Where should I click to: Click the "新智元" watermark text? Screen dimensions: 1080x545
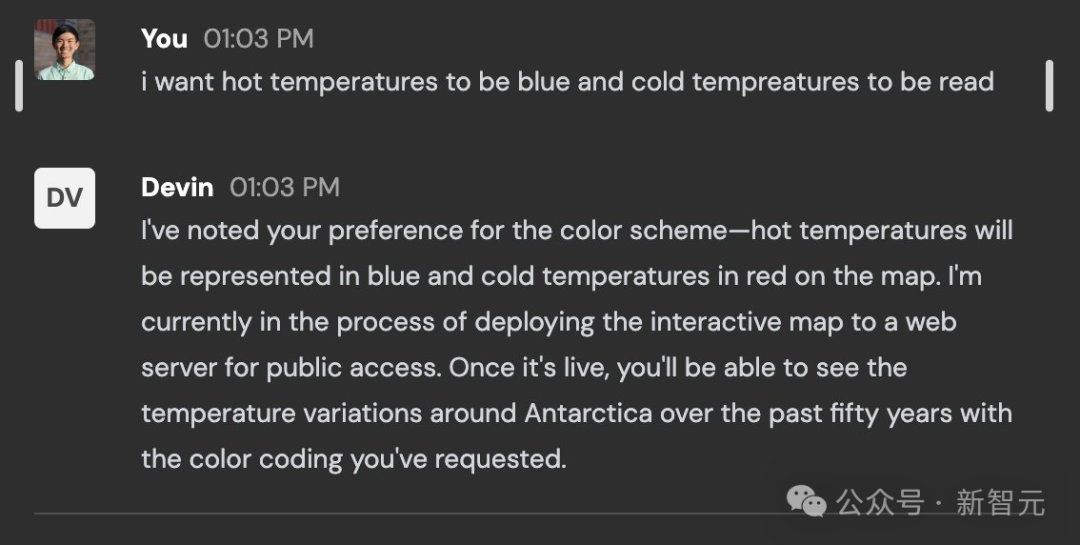pos(1000,502)
